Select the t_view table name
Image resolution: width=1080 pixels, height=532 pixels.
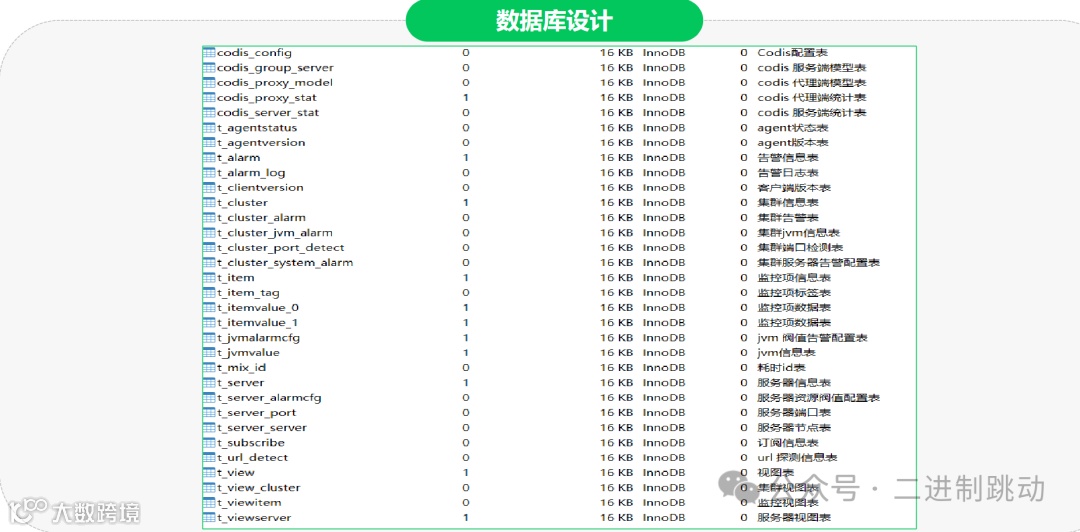(x=236, y=473)
